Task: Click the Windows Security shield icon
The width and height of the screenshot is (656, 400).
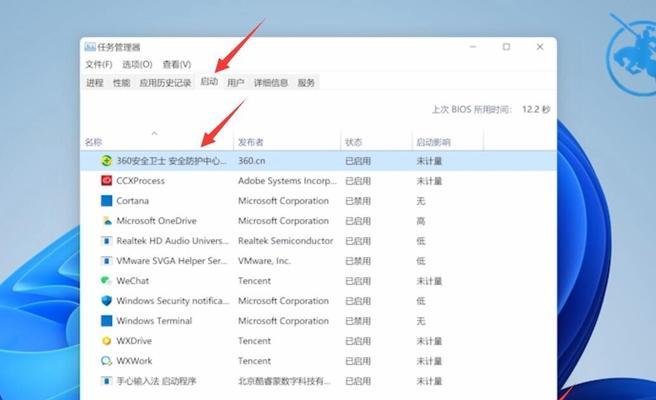Action: coord(107,301)
